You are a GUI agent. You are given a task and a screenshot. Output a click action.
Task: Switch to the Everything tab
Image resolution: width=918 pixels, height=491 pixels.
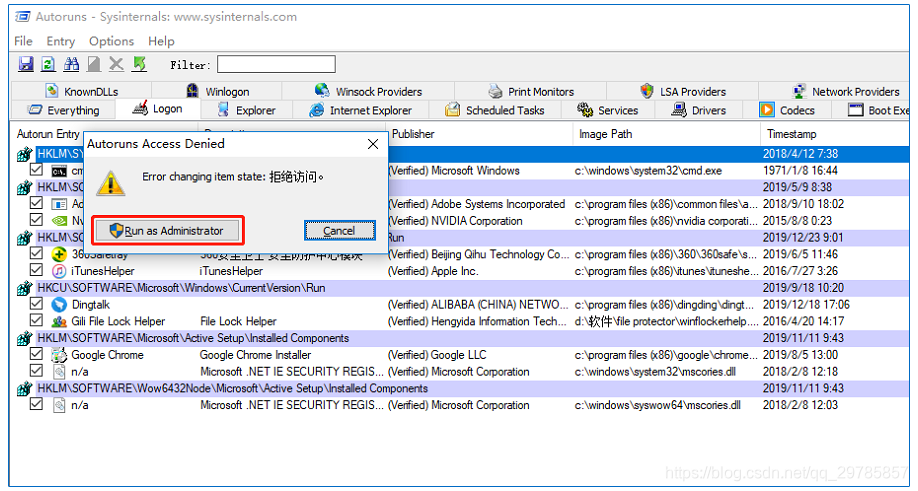point(64,110)
